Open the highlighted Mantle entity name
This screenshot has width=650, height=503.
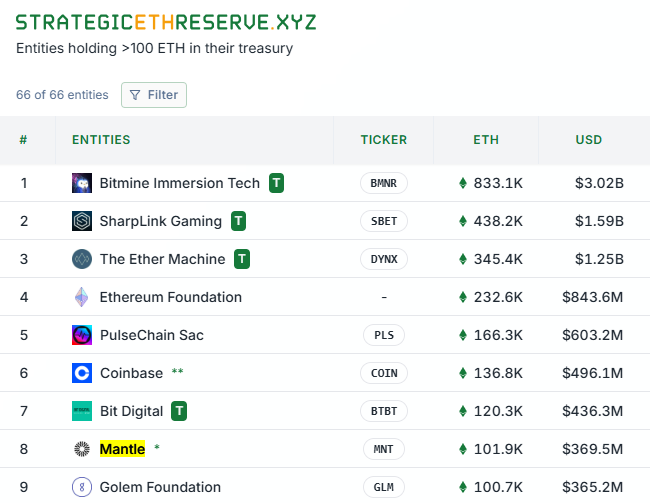point(122,449)
